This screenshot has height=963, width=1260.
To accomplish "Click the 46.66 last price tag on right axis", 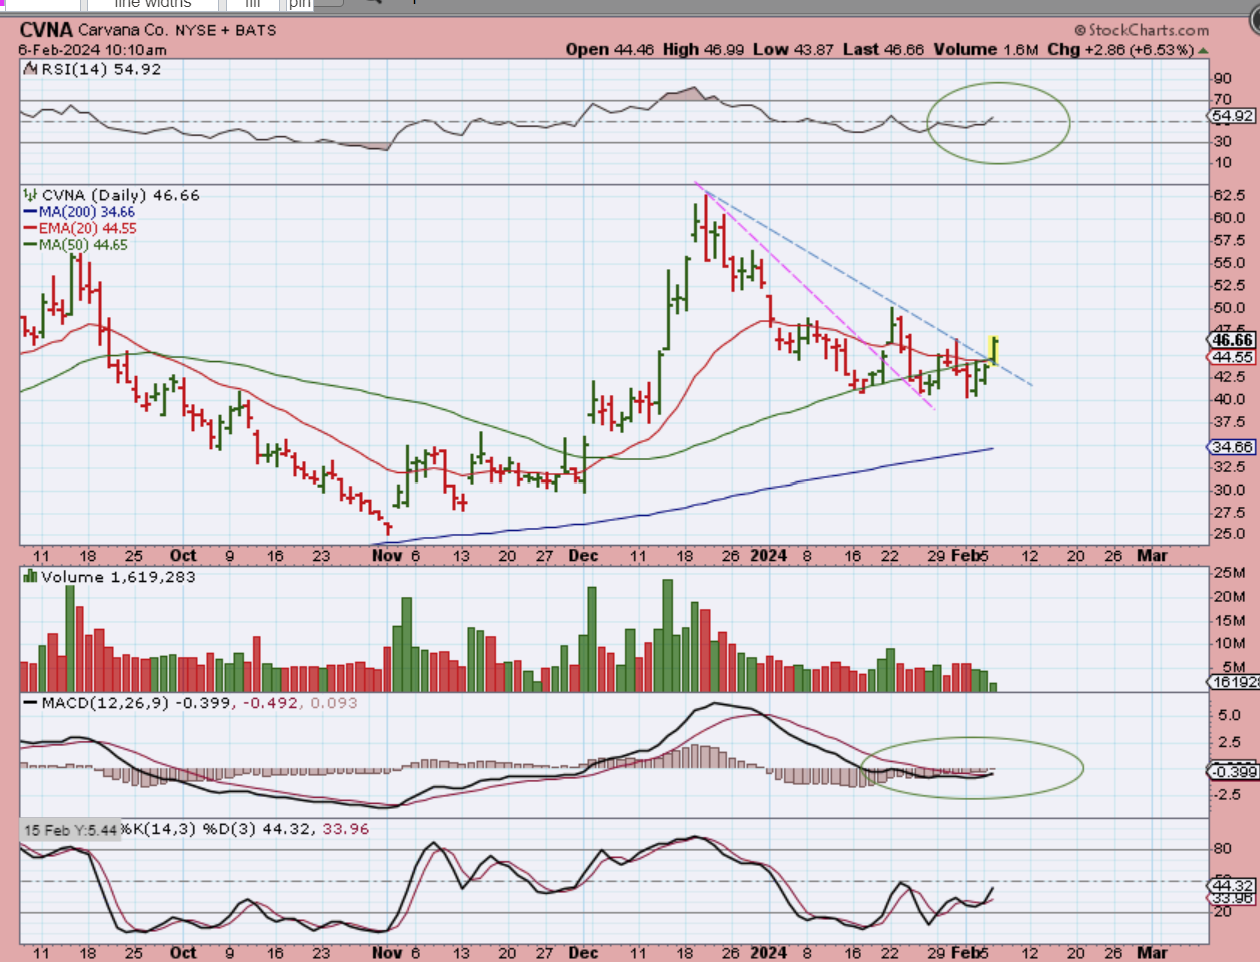I will click(x=1233, y=340).
